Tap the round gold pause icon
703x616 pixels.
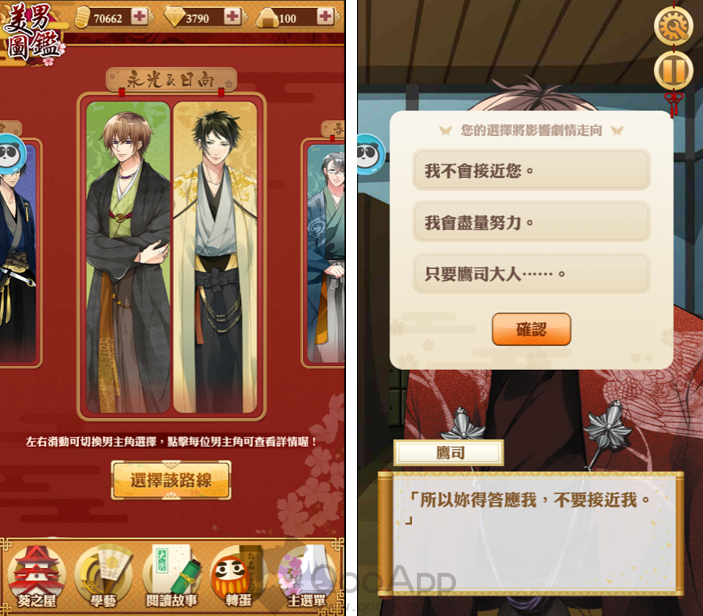(673, 70)
